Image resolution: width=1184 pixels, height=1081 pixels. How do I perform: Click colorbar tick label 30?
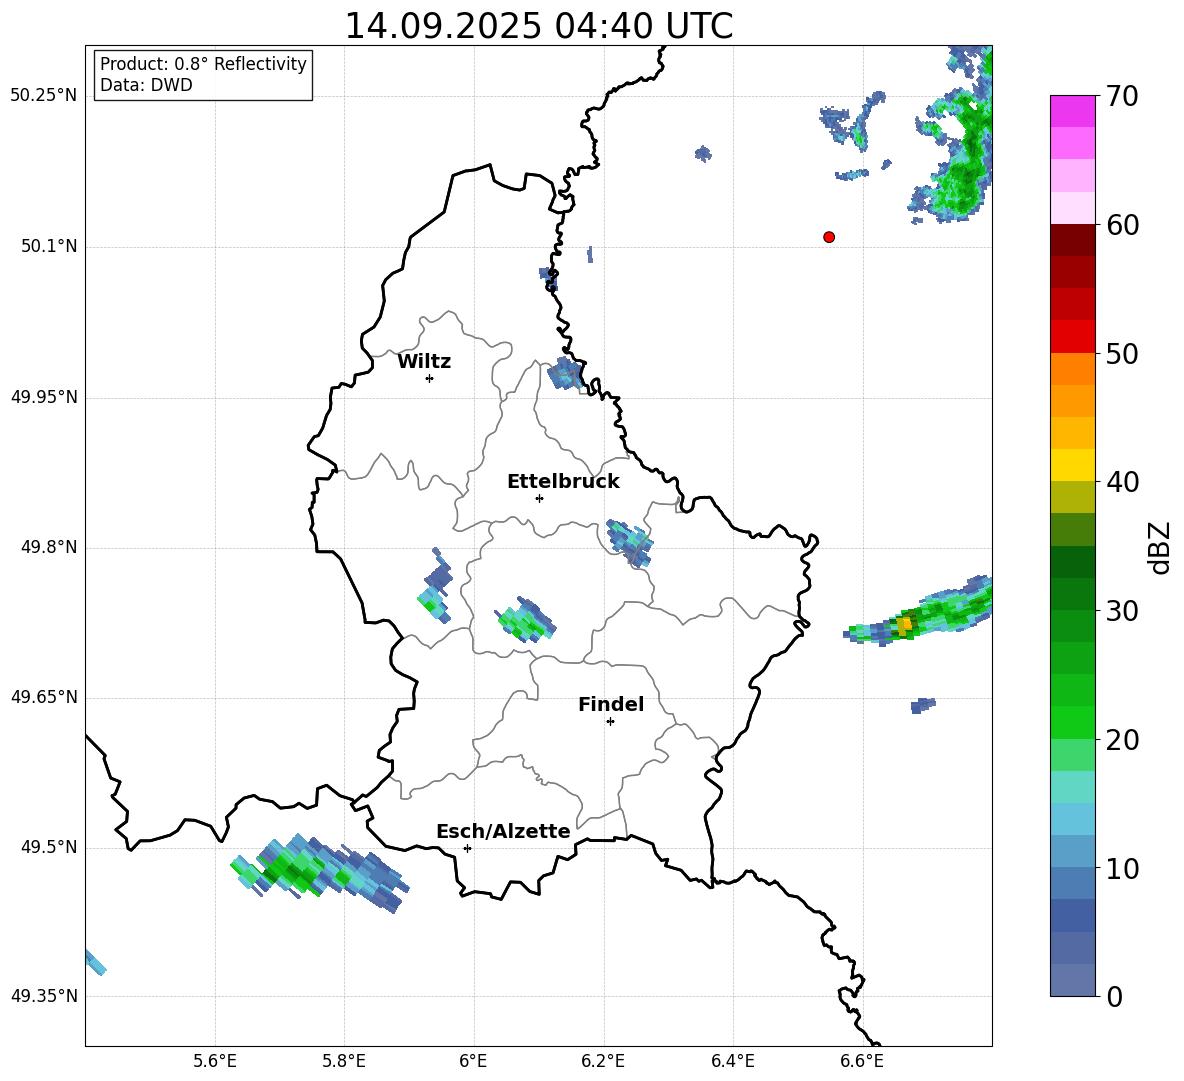coord(1122,611)
